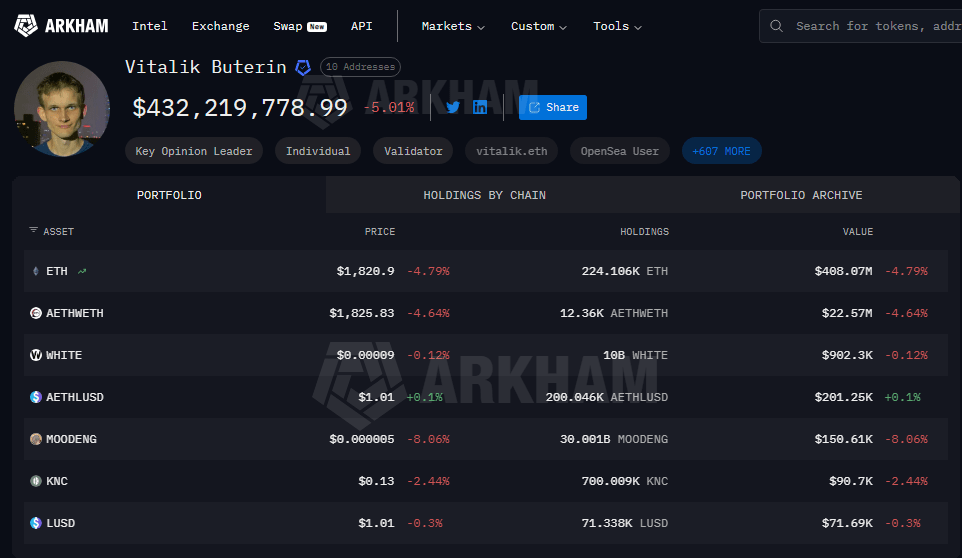Screen dimensions: 962x558
Task: Open the Portfolio Archive tab
Action: pos(801,195)
